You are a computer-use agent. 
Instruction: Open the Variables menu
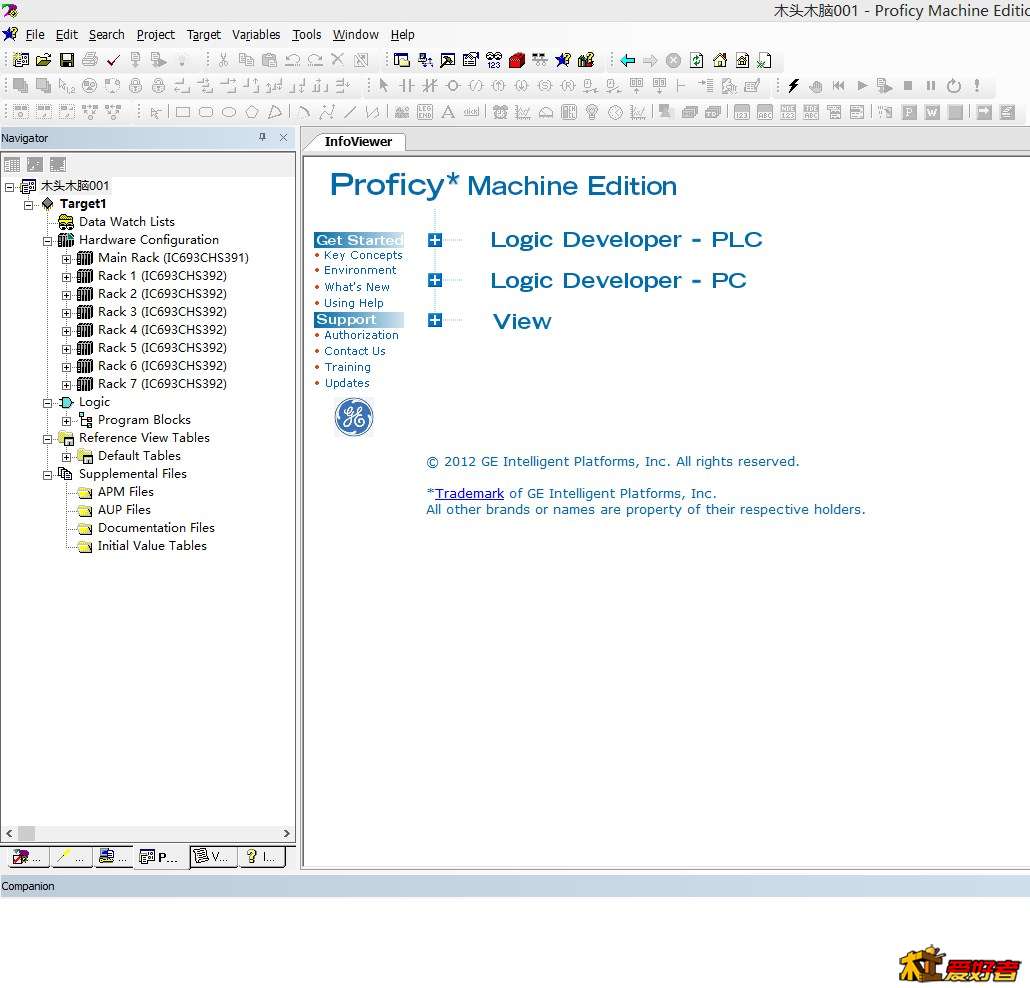click(256, 35)
